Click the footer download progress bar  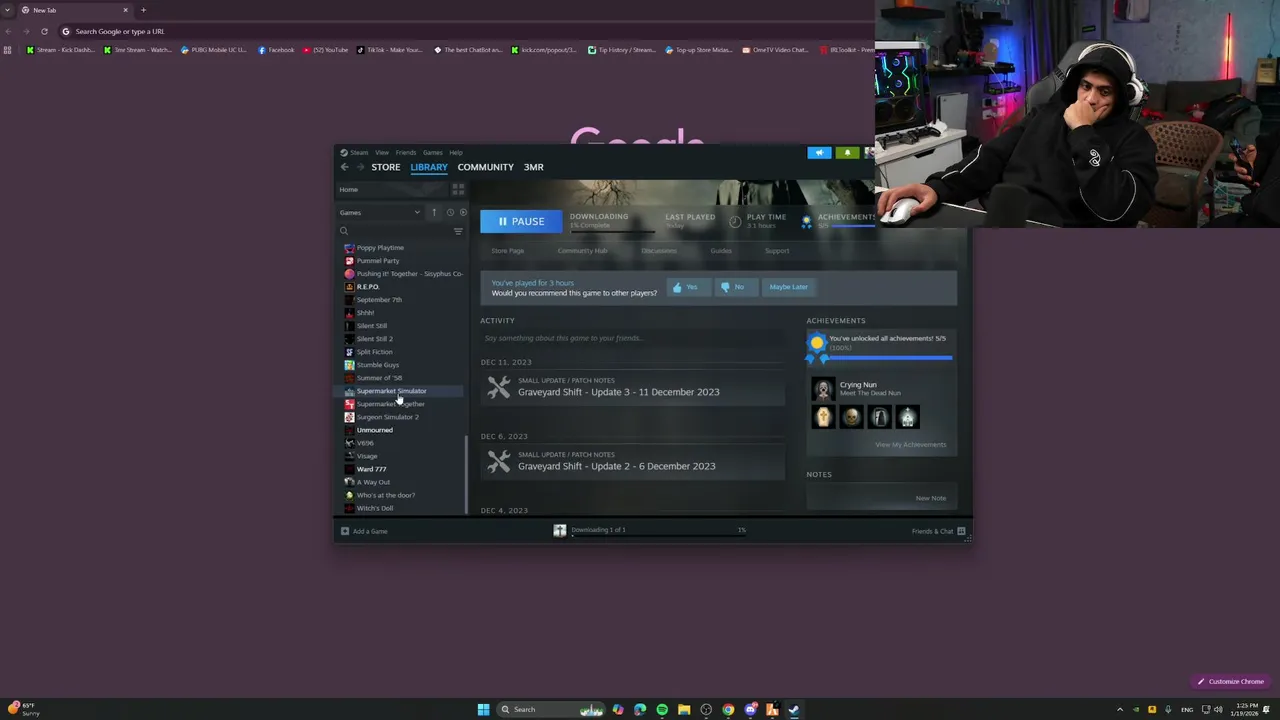658,537
